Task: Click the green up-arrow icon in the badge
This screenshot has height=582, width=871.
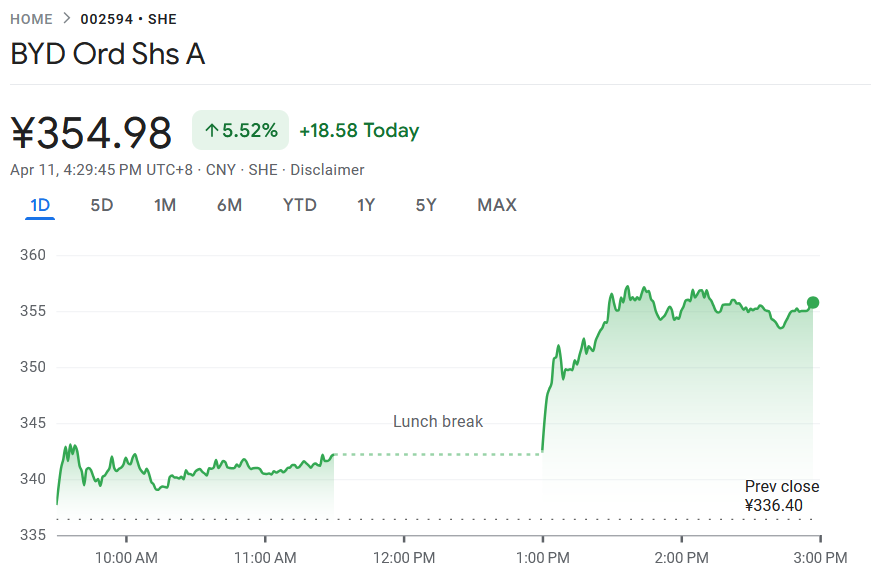Action: (212, 130)
